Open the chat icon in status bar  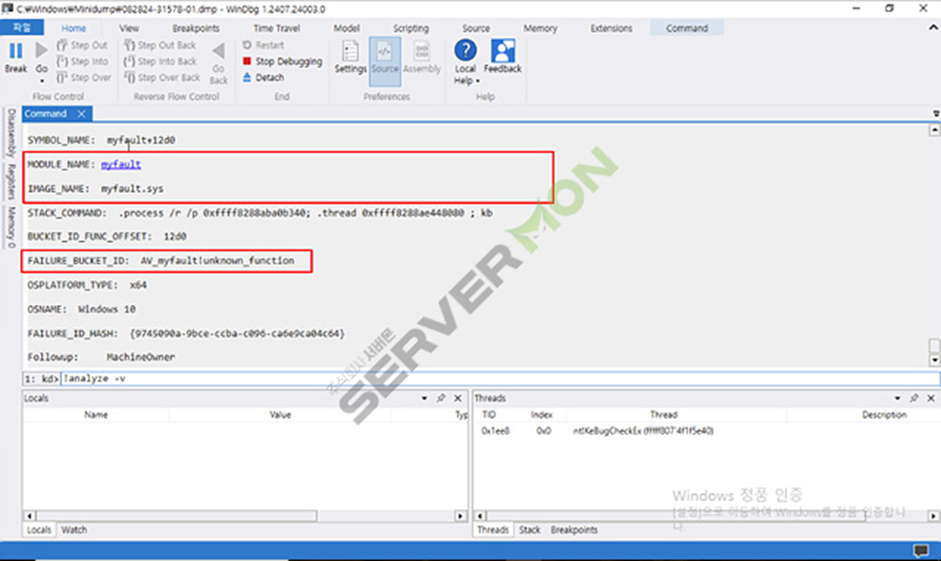coord(921,550)
